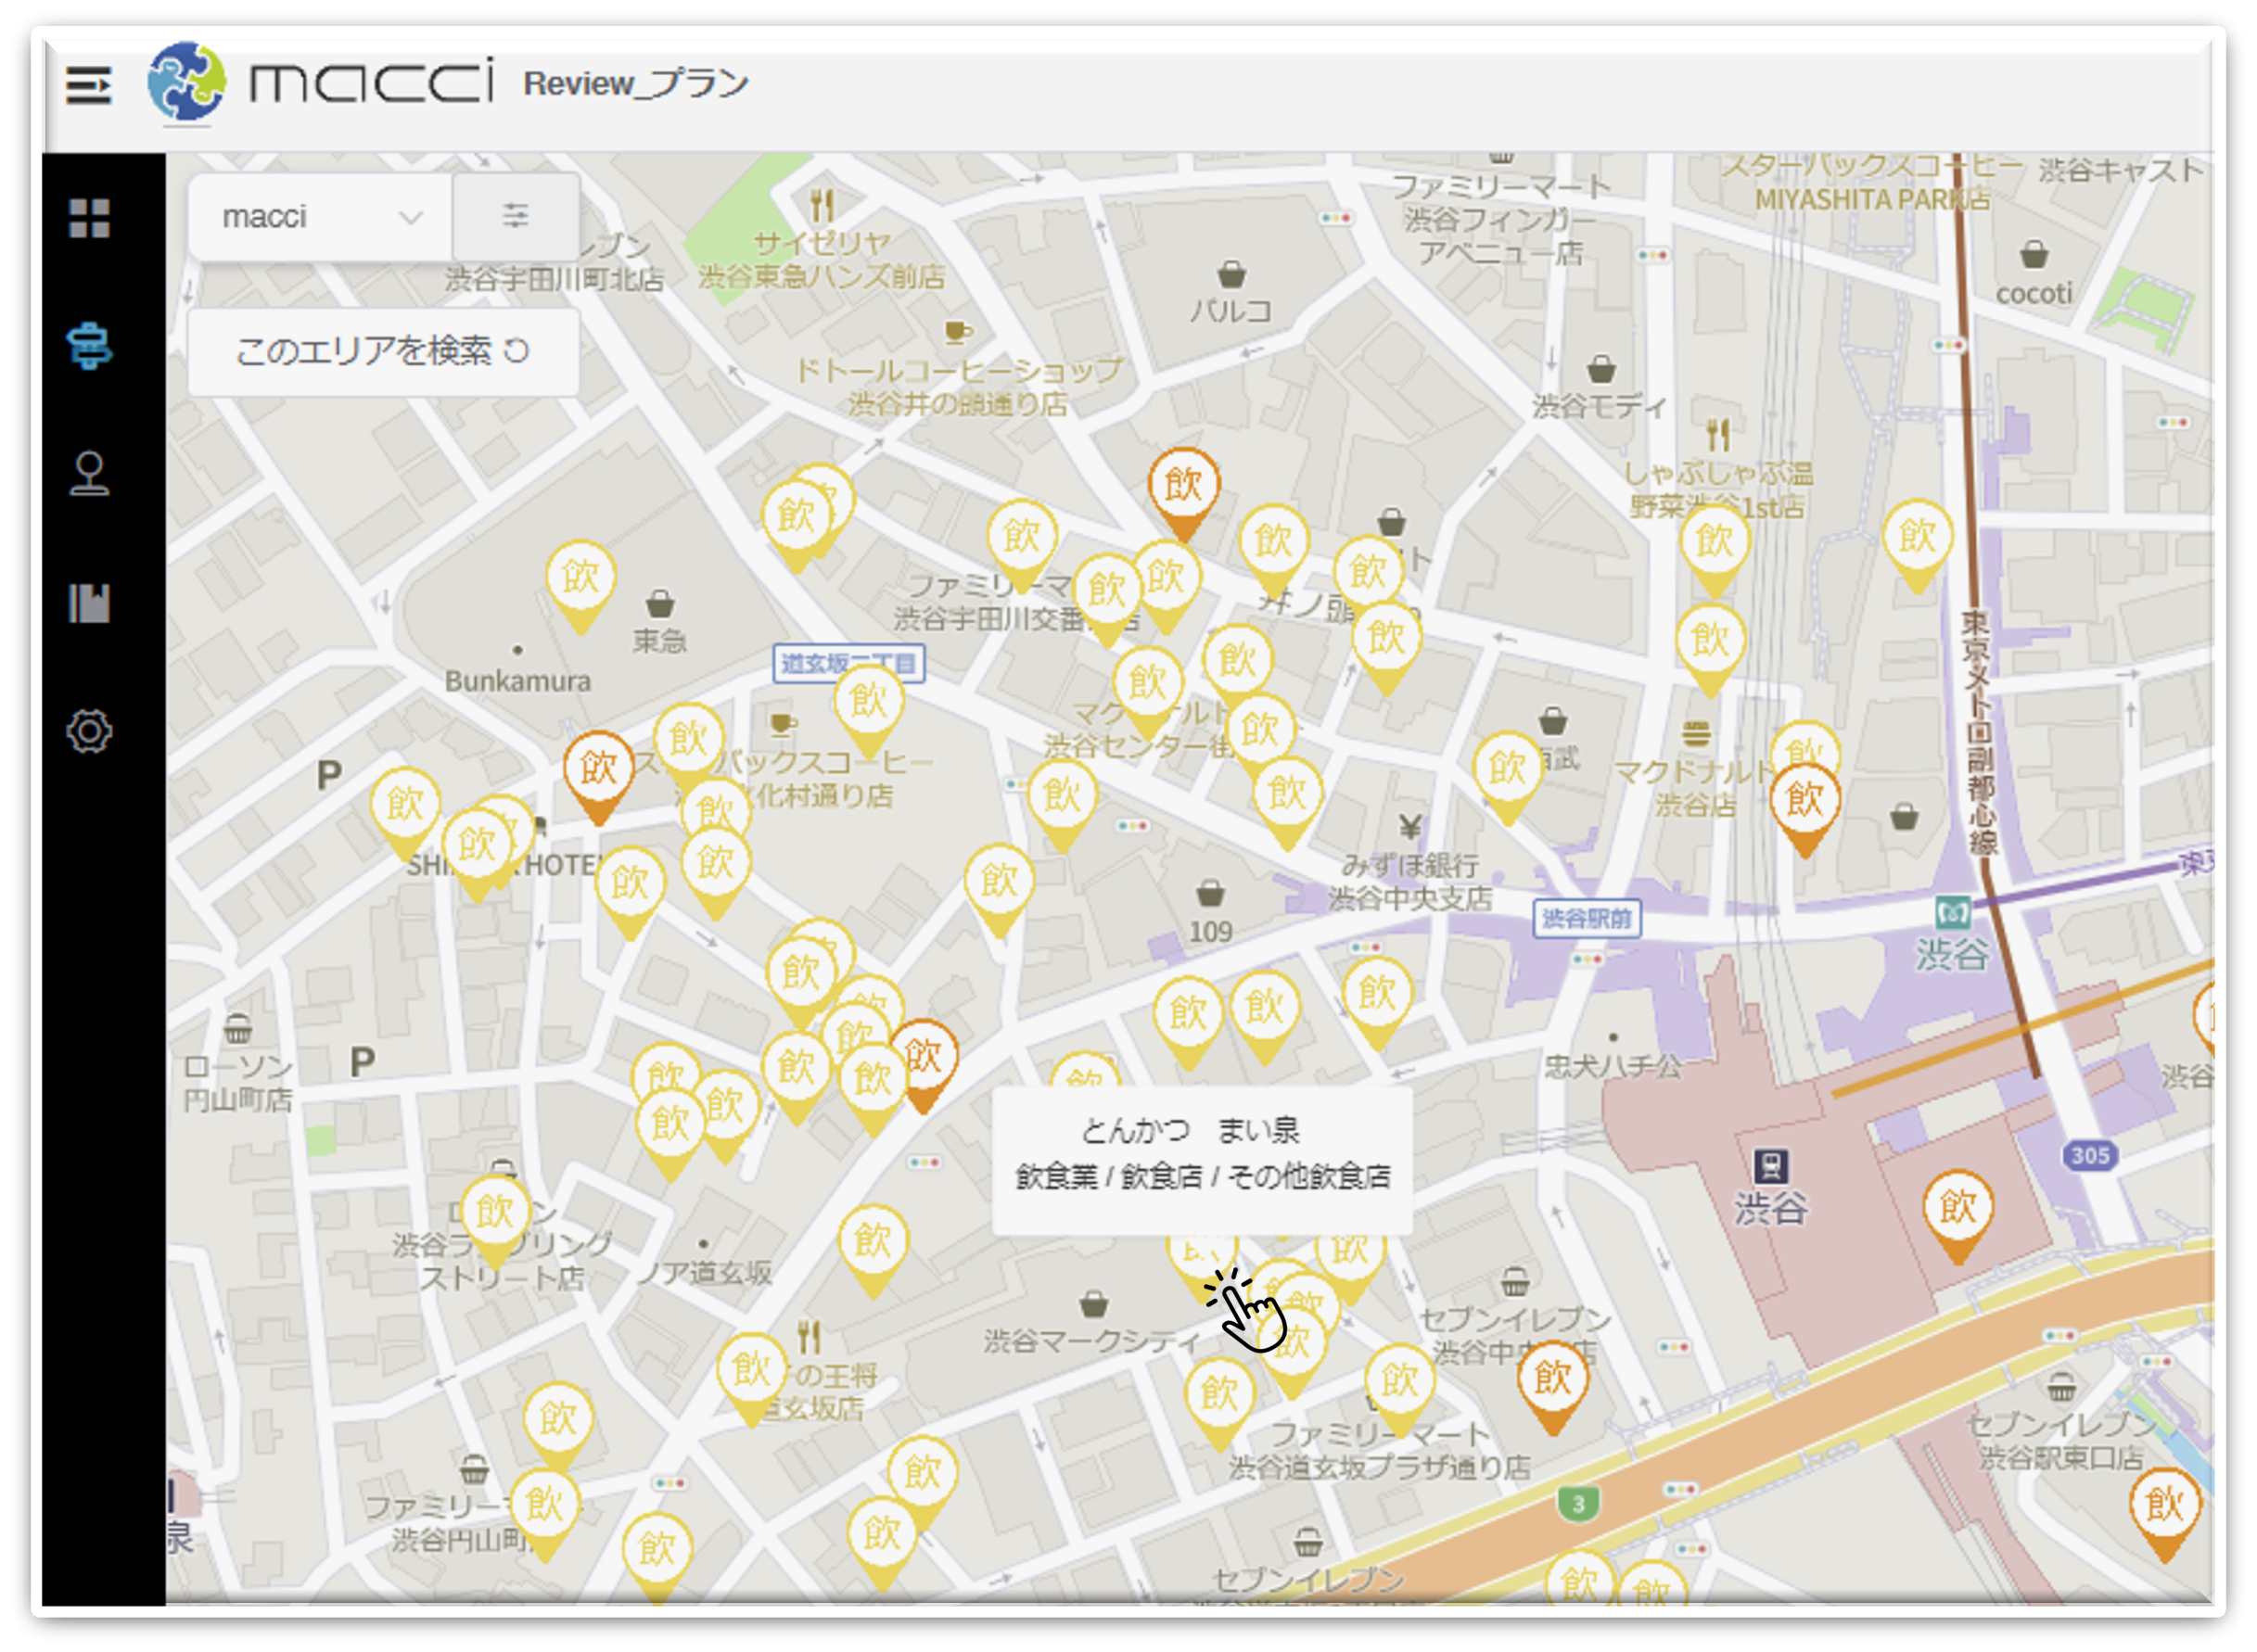Click このエリアを検索 button
Screen dimensions: 2257x1652
pos(382,352)
